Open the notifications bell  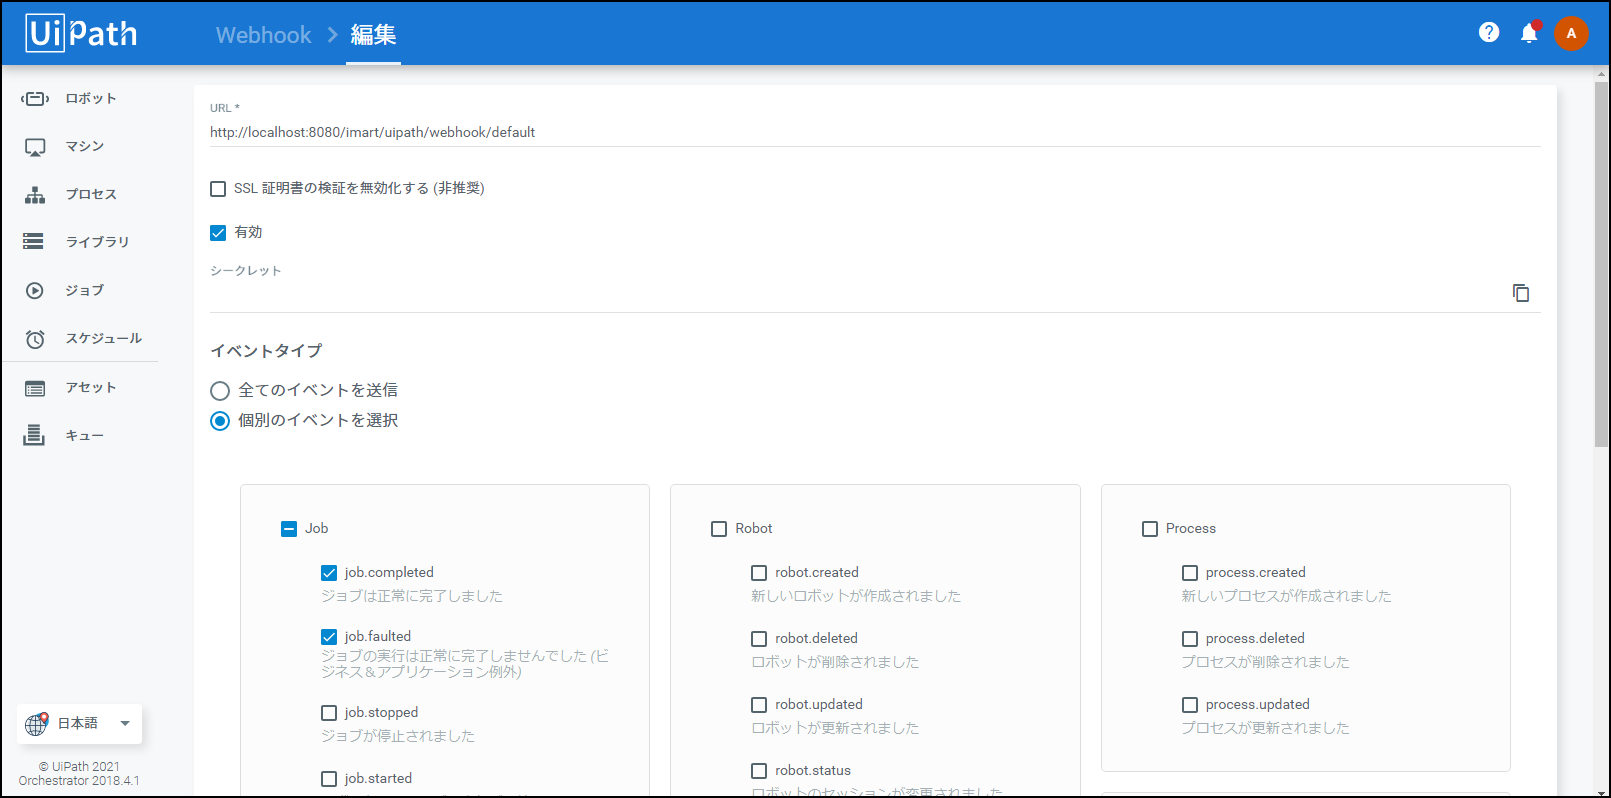1528,34
